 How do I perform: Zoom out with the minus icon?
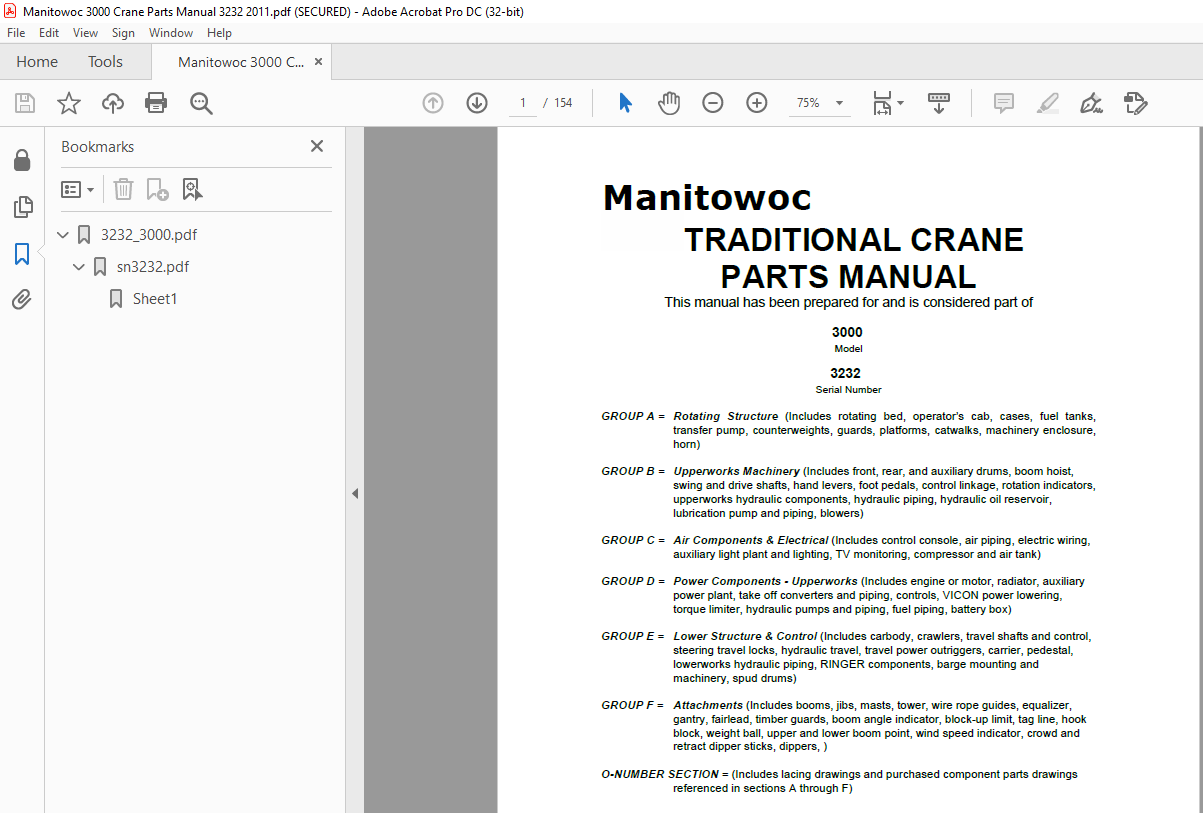(x=712, y=103)
